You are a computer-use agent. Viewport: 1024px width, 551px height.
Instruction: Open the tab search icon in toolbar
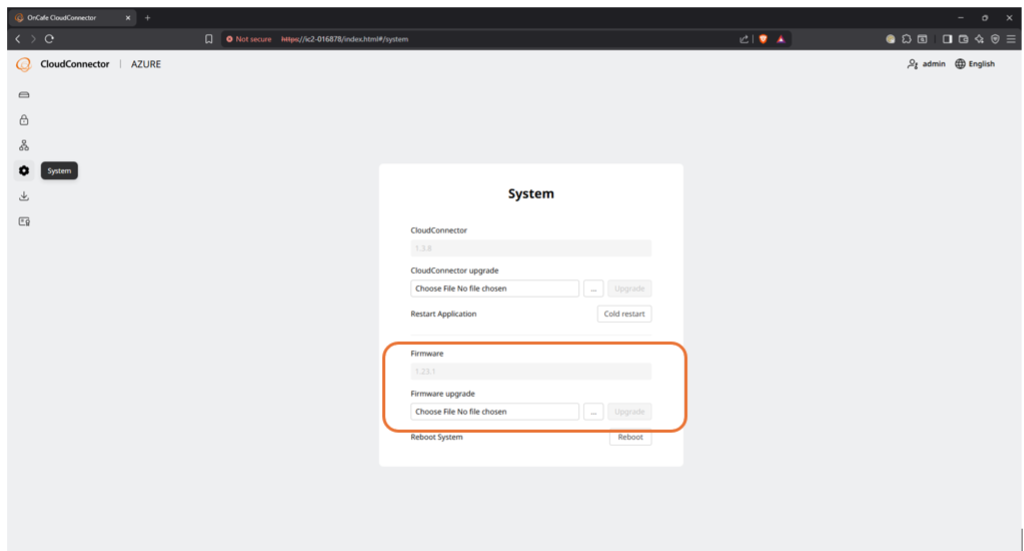coord(922,39)
